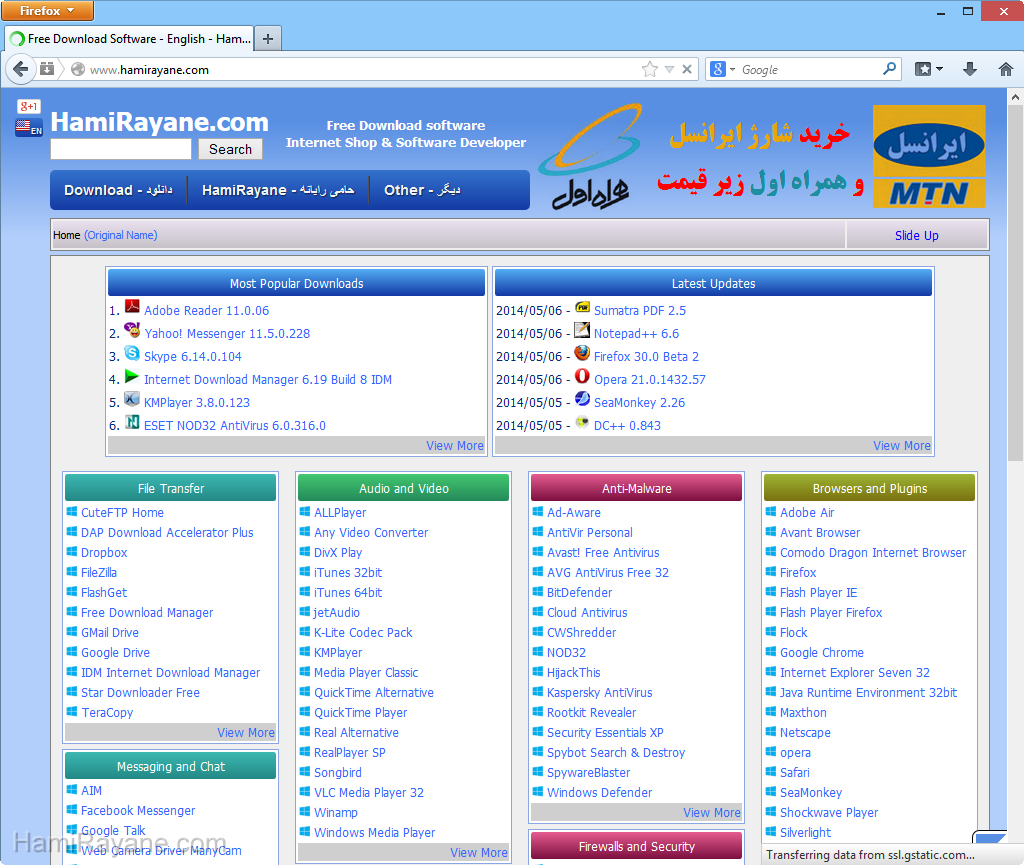Screen dimensions: 1024x865
Task: Click the Notepad++ icon
Action: [582, 330]
